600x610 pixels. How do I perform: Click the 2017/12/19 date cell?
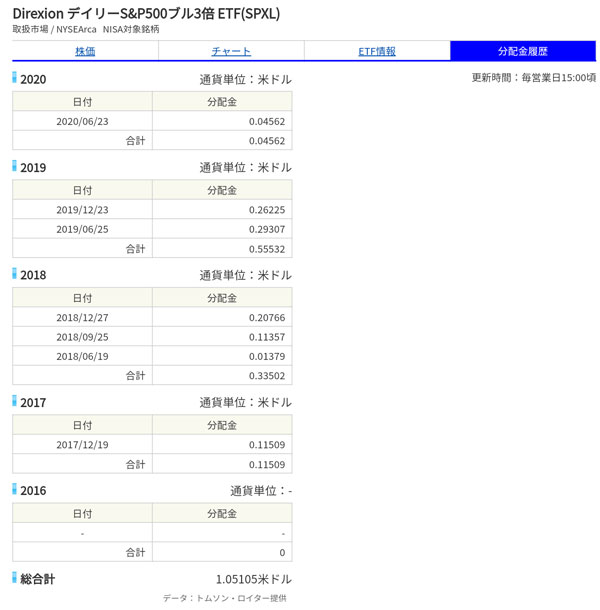tap(82, 444)
